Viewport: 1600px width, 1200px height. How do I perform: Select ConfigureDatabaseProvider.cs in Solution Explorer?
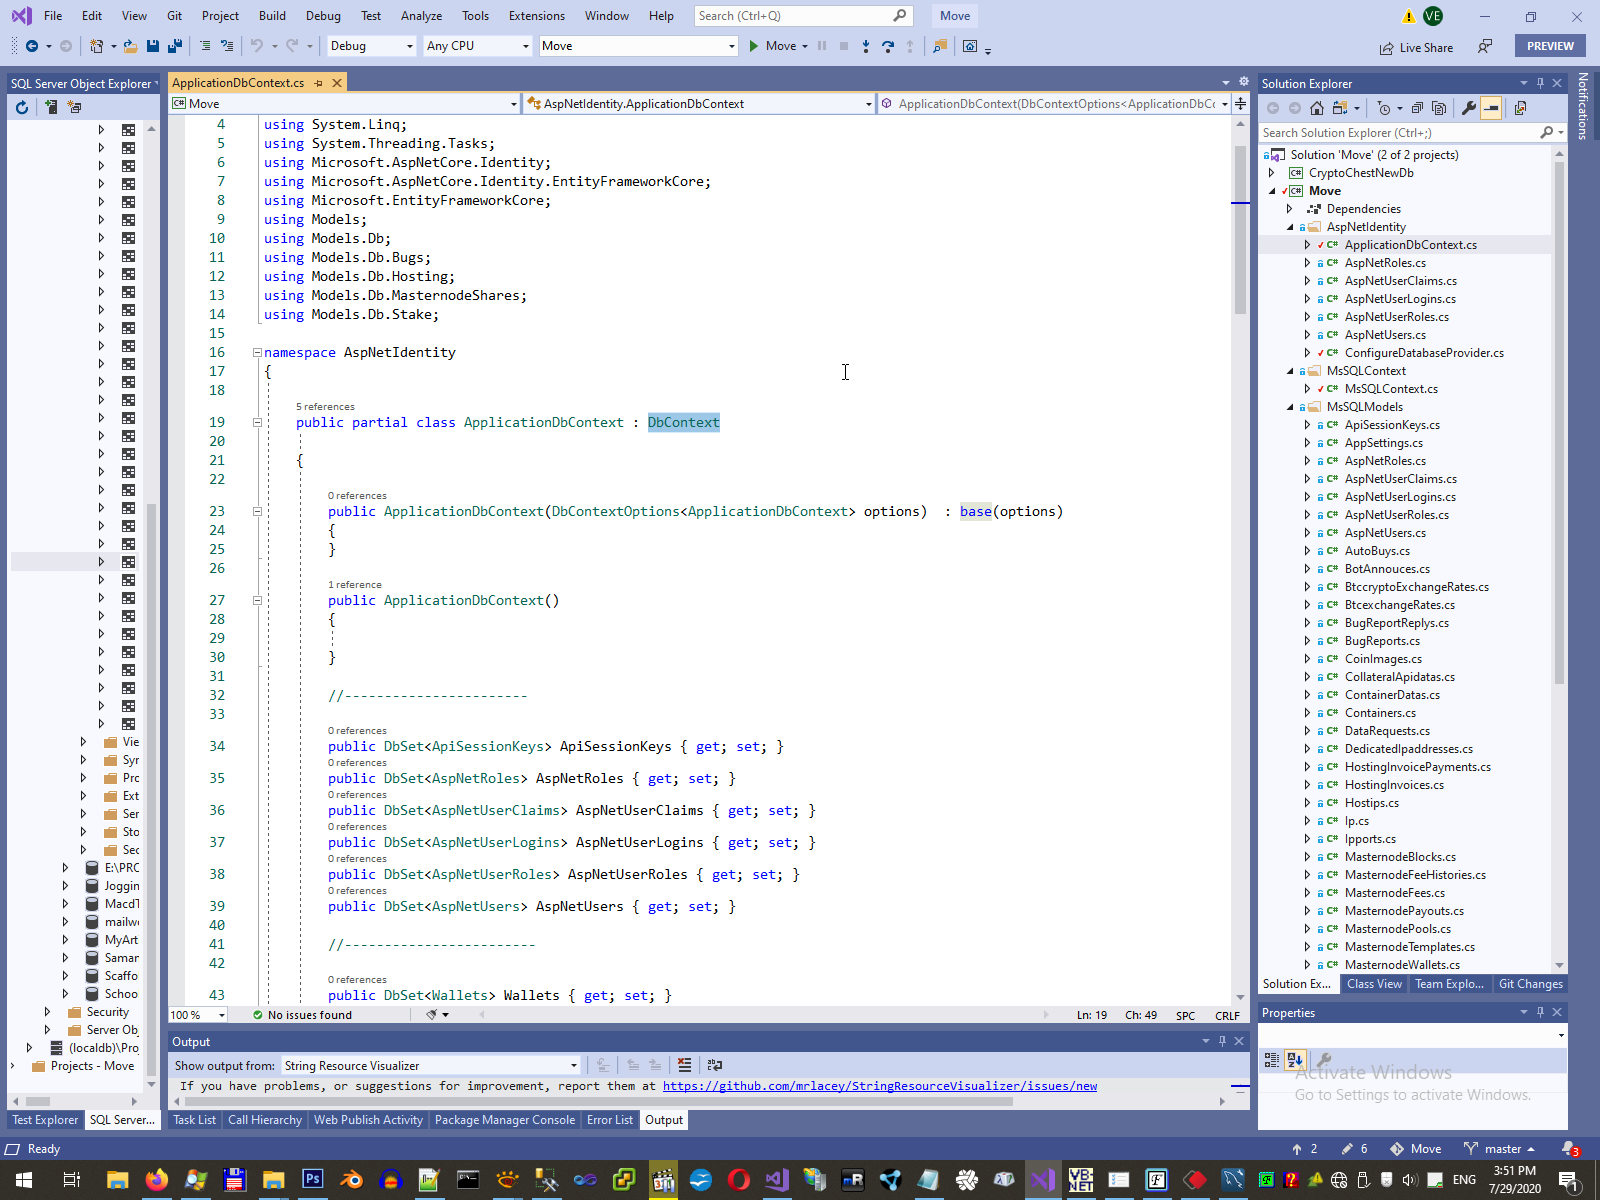tap(1424, 353)
